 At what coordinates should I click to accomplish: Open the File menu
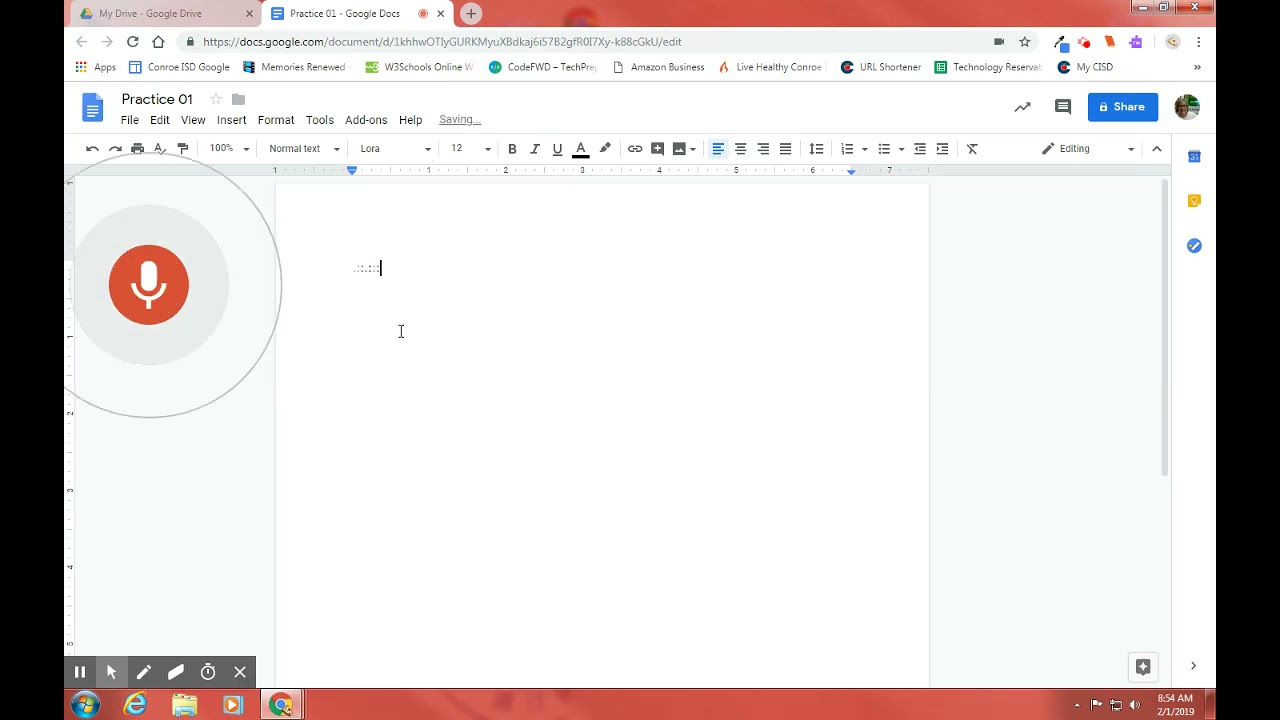point(130,120)
